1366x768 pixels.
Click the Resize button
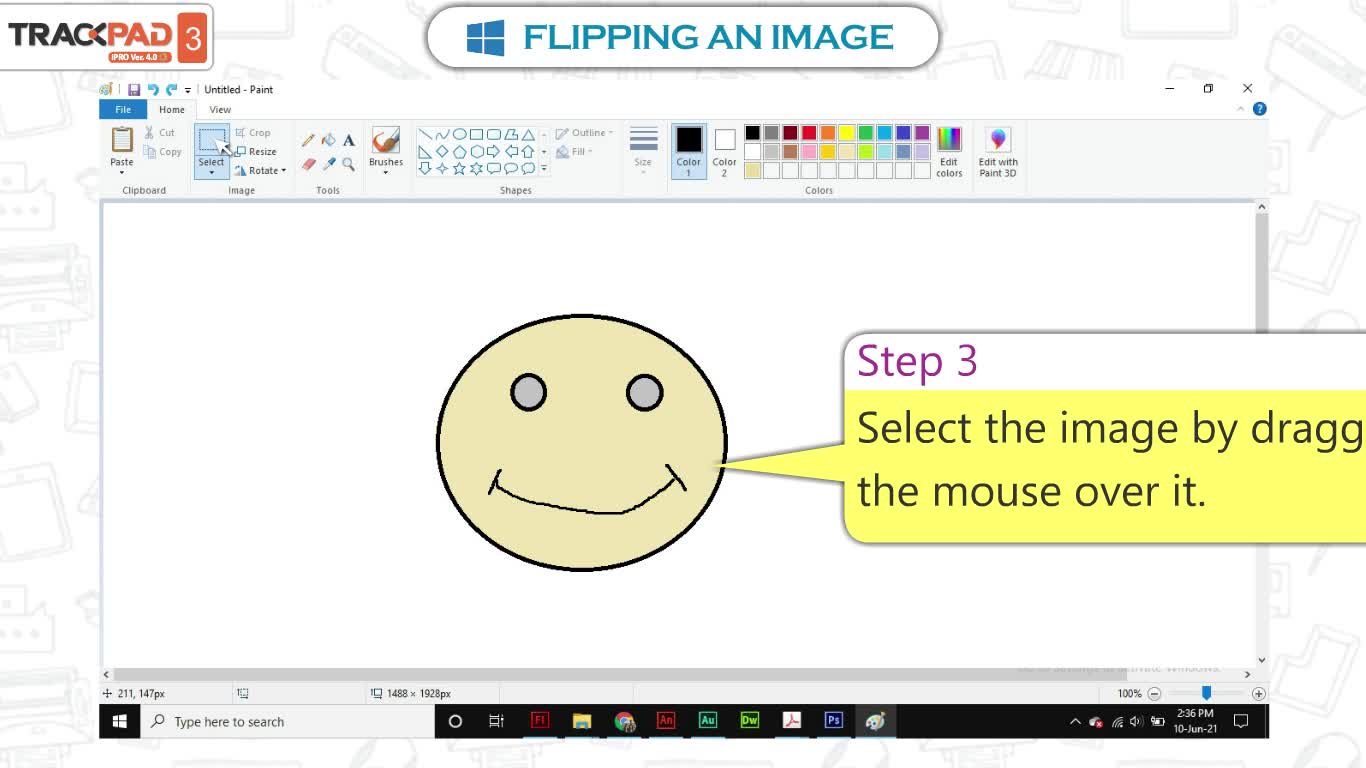256,152
